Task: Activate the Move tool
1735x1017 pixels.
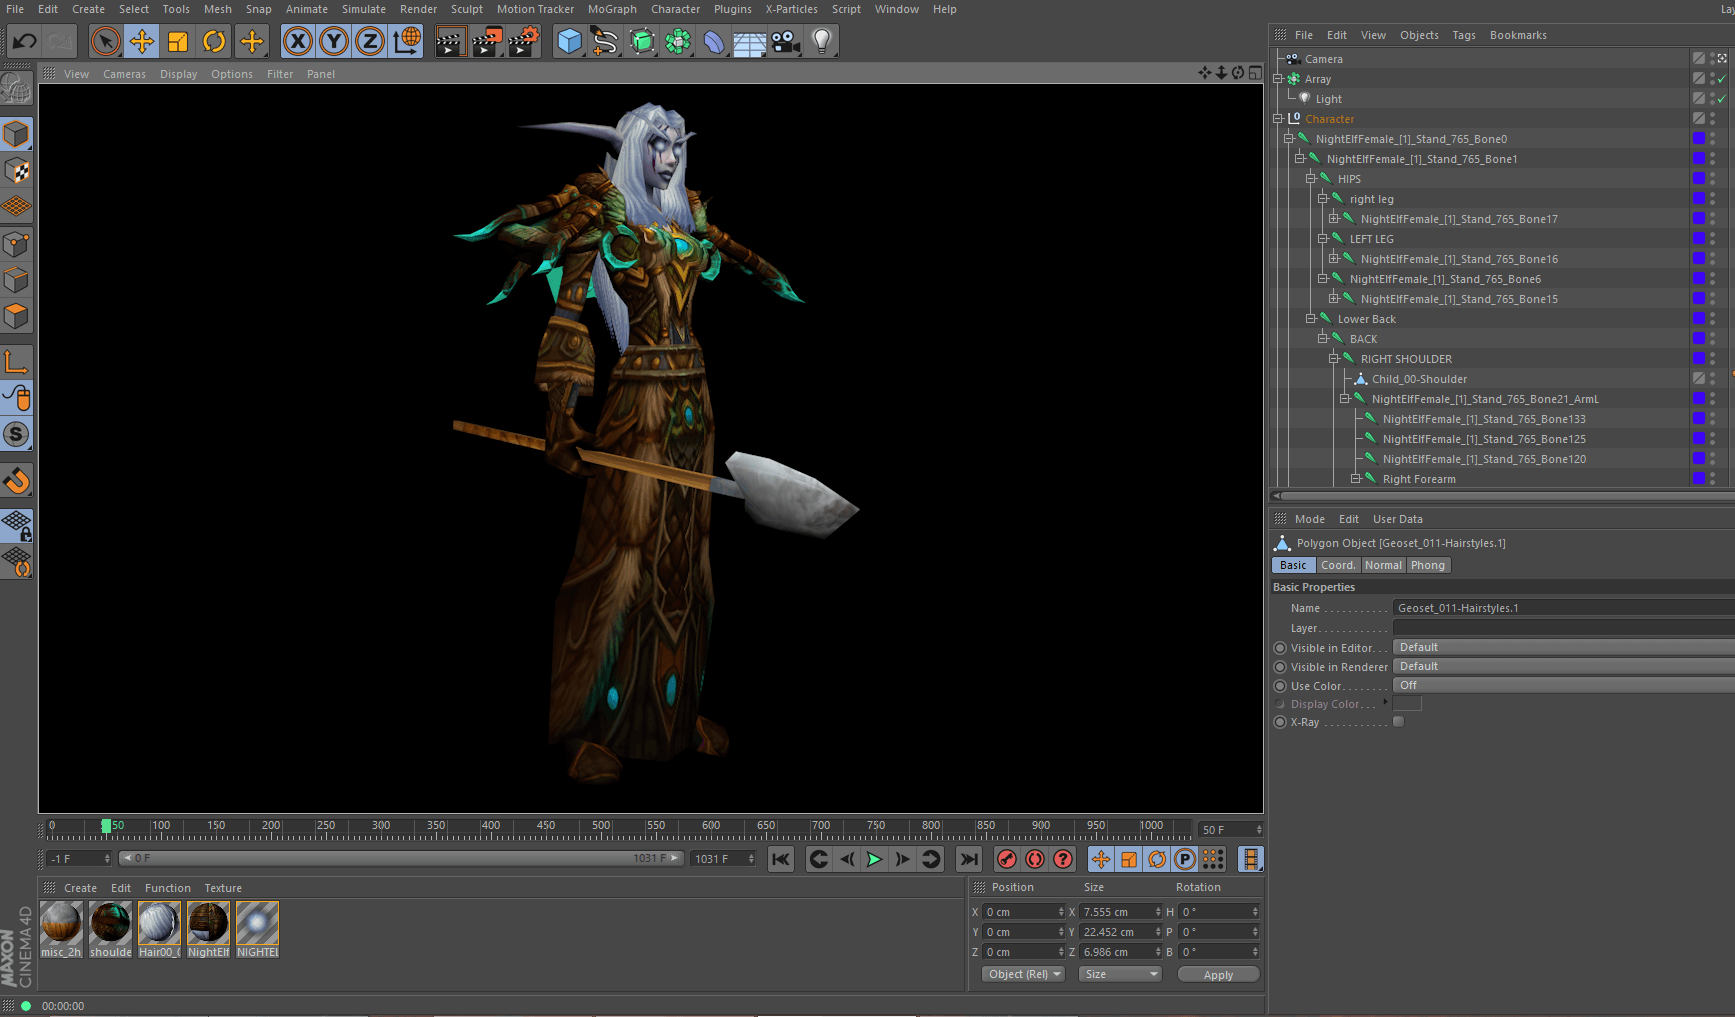Action: coord(142,41)
